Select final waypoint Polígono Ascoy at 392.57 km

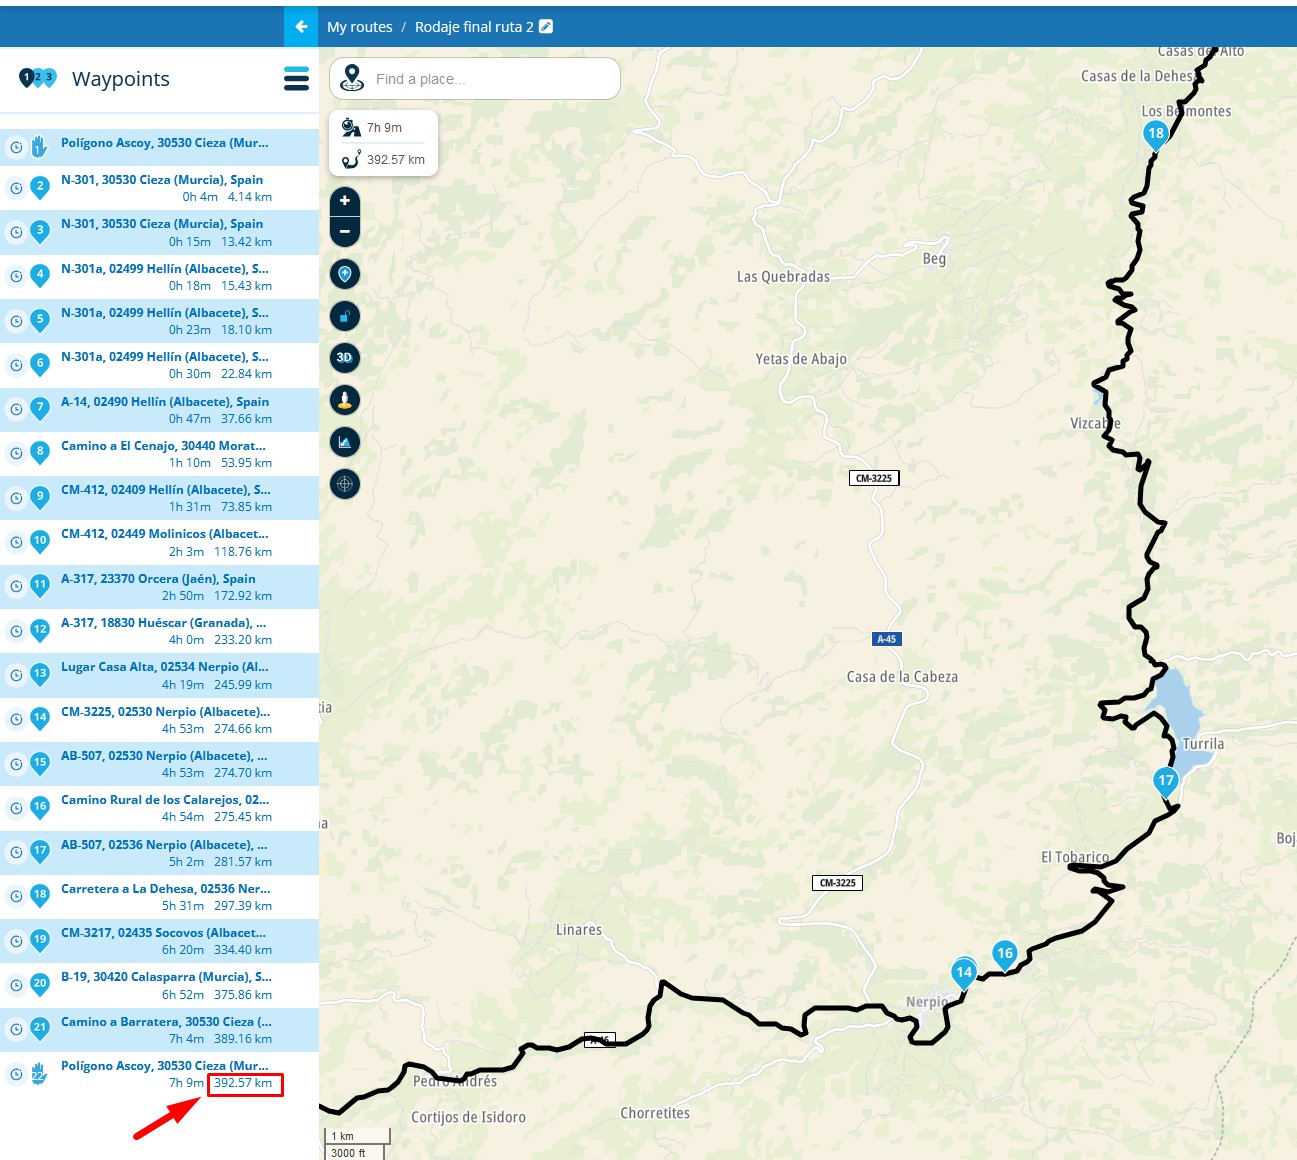click(x=159, y=1074)
